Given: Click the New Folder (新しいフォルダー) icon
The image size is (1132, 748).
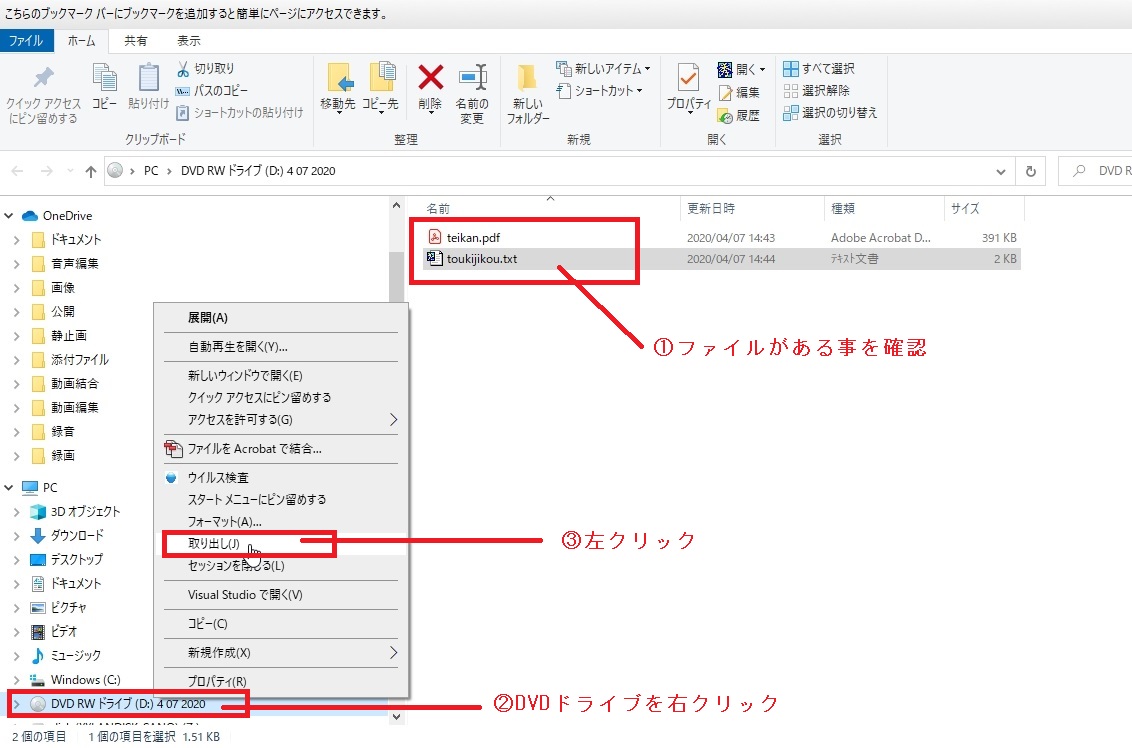Looking at the screenshot, I should [x=528, y=80].
